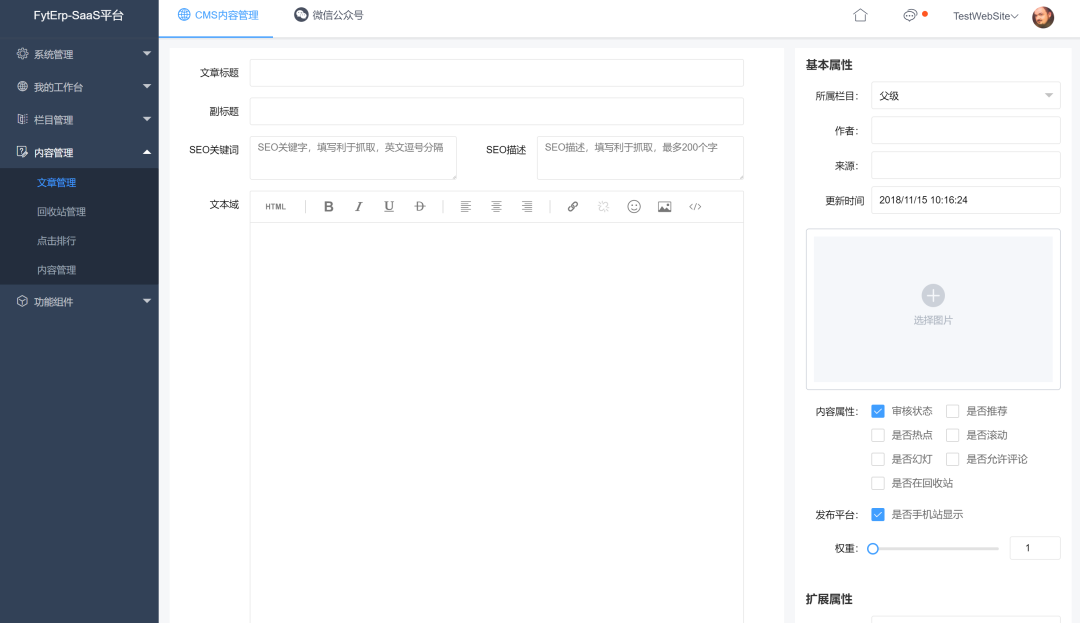Click the Bold formatting icon
This screenshot has width=1080, height=623.
328,207
